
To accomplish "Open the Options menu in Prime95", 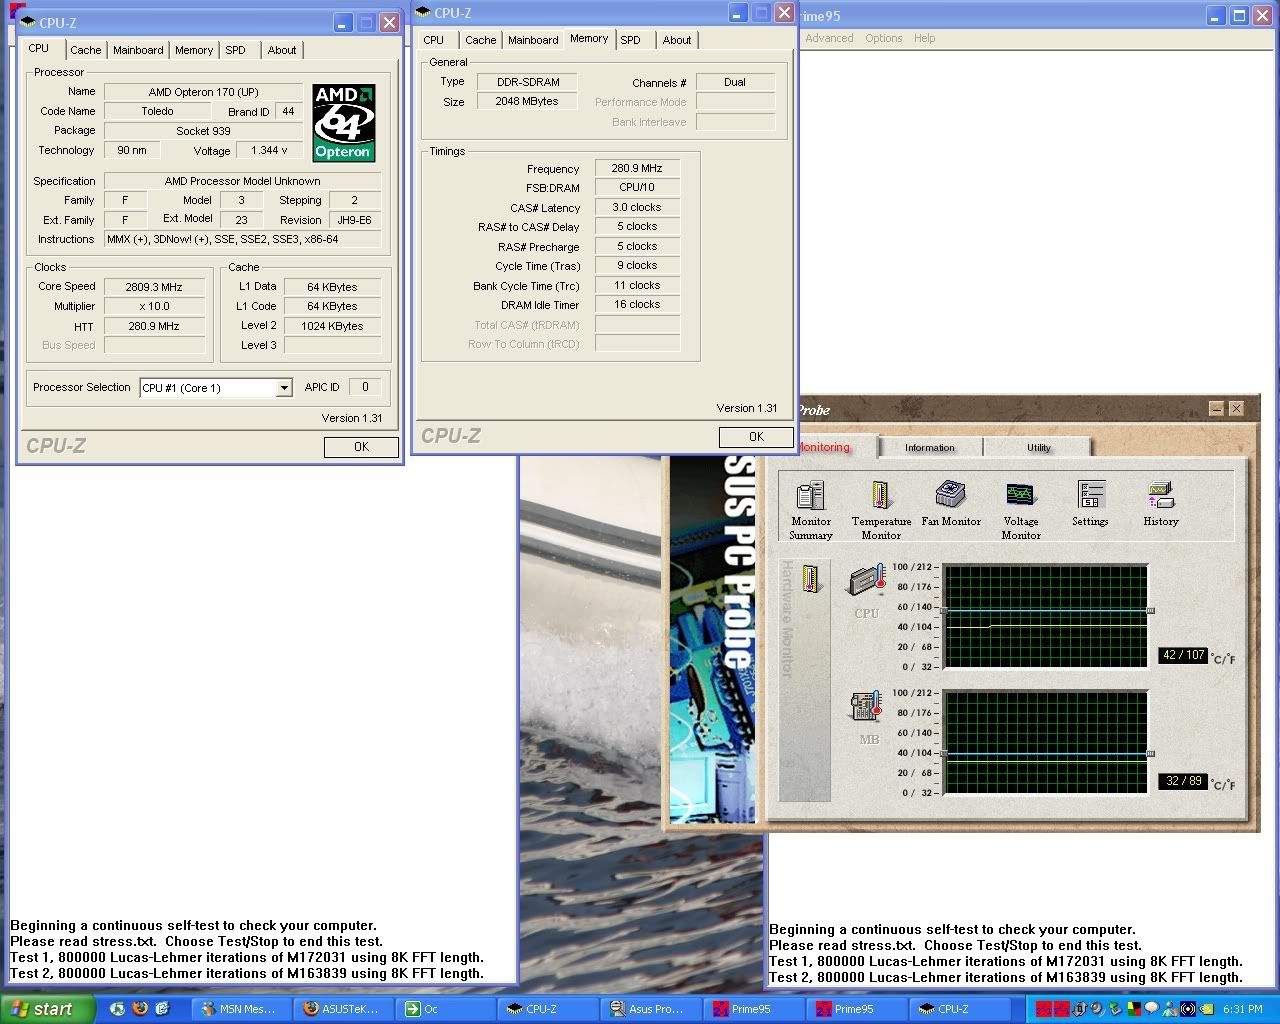I will [883, 38].
